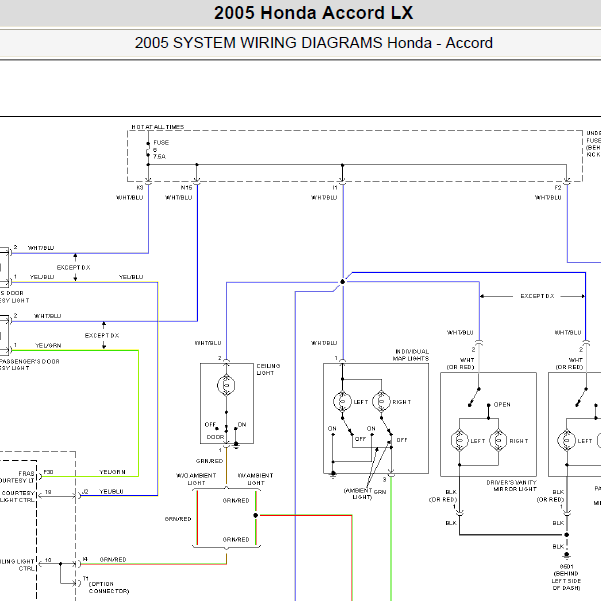
Task: Click the "INDIVIDUAL MAP LIGHTS" label
Action: point(411,355)
